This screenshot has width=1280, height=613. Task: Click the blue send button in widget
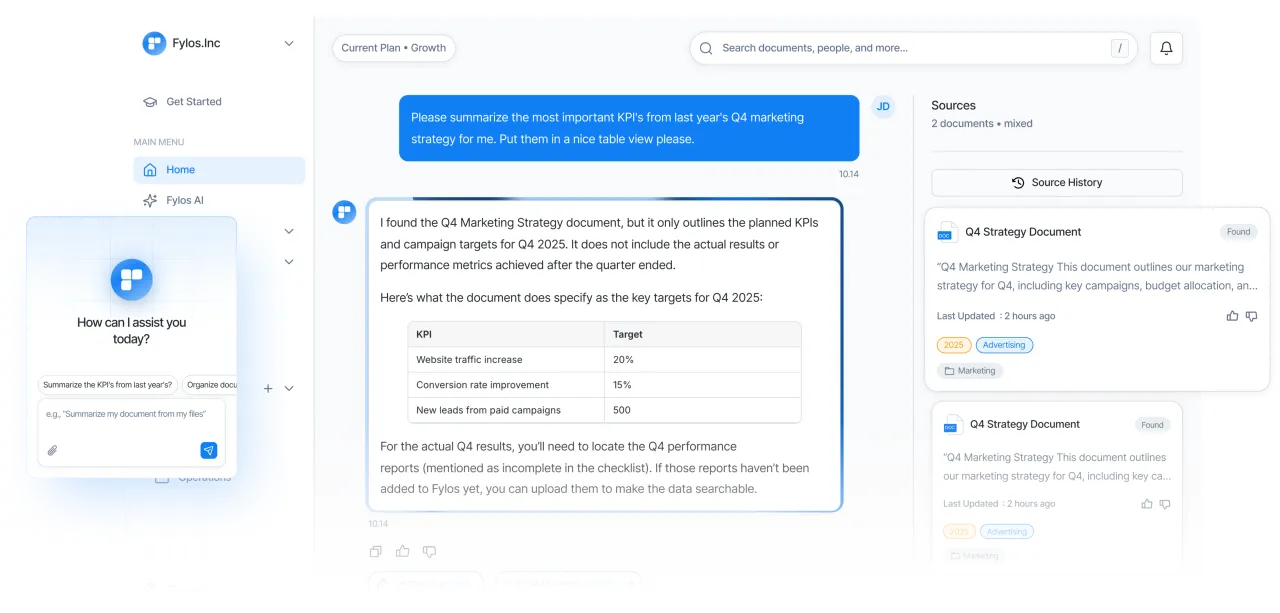coord(208,451)
